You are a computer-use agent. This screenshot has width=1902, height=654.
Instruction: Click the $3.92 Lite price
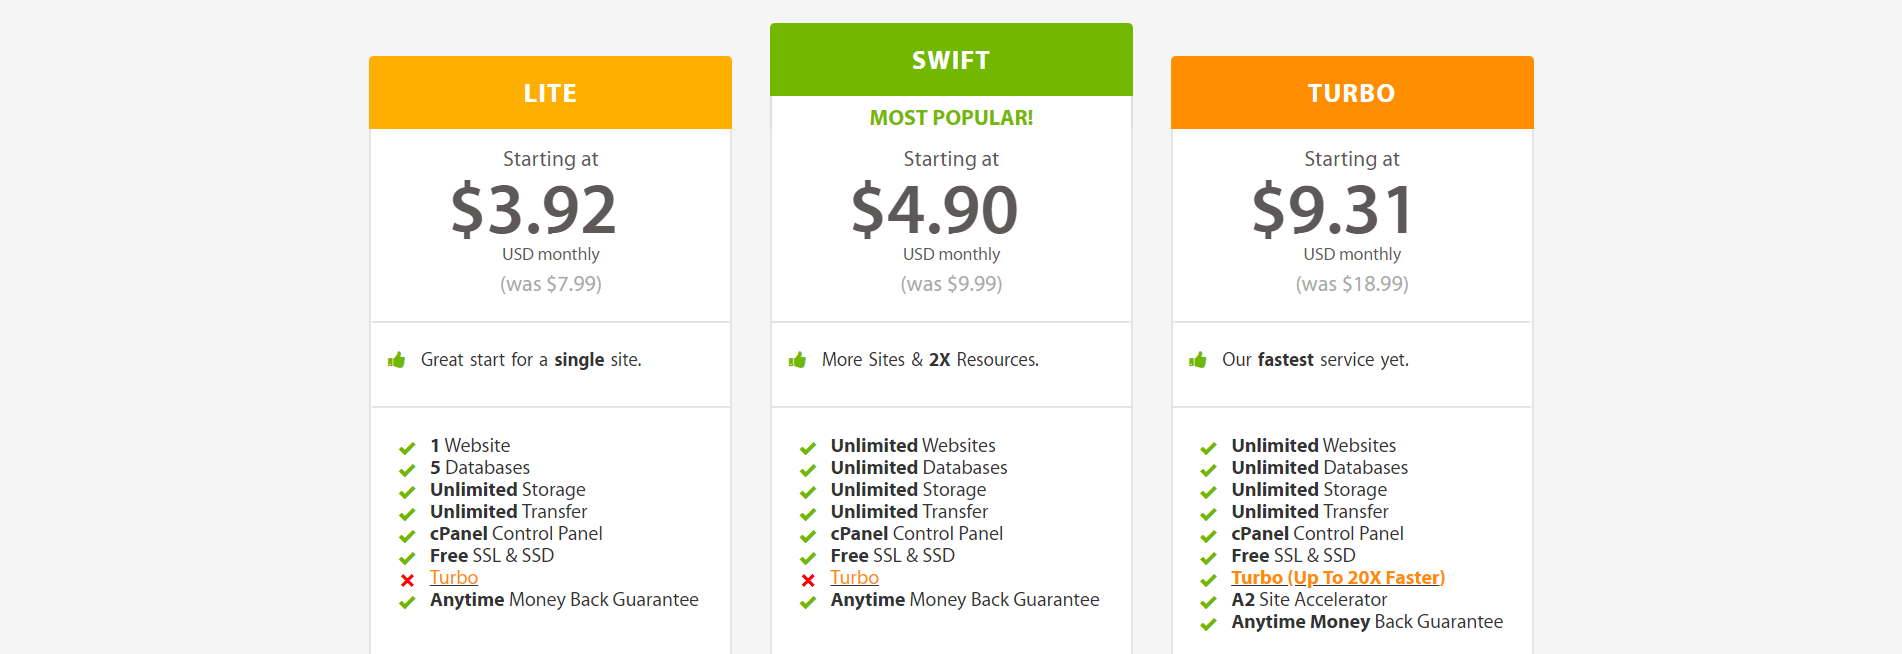click(x=534, y=210)
